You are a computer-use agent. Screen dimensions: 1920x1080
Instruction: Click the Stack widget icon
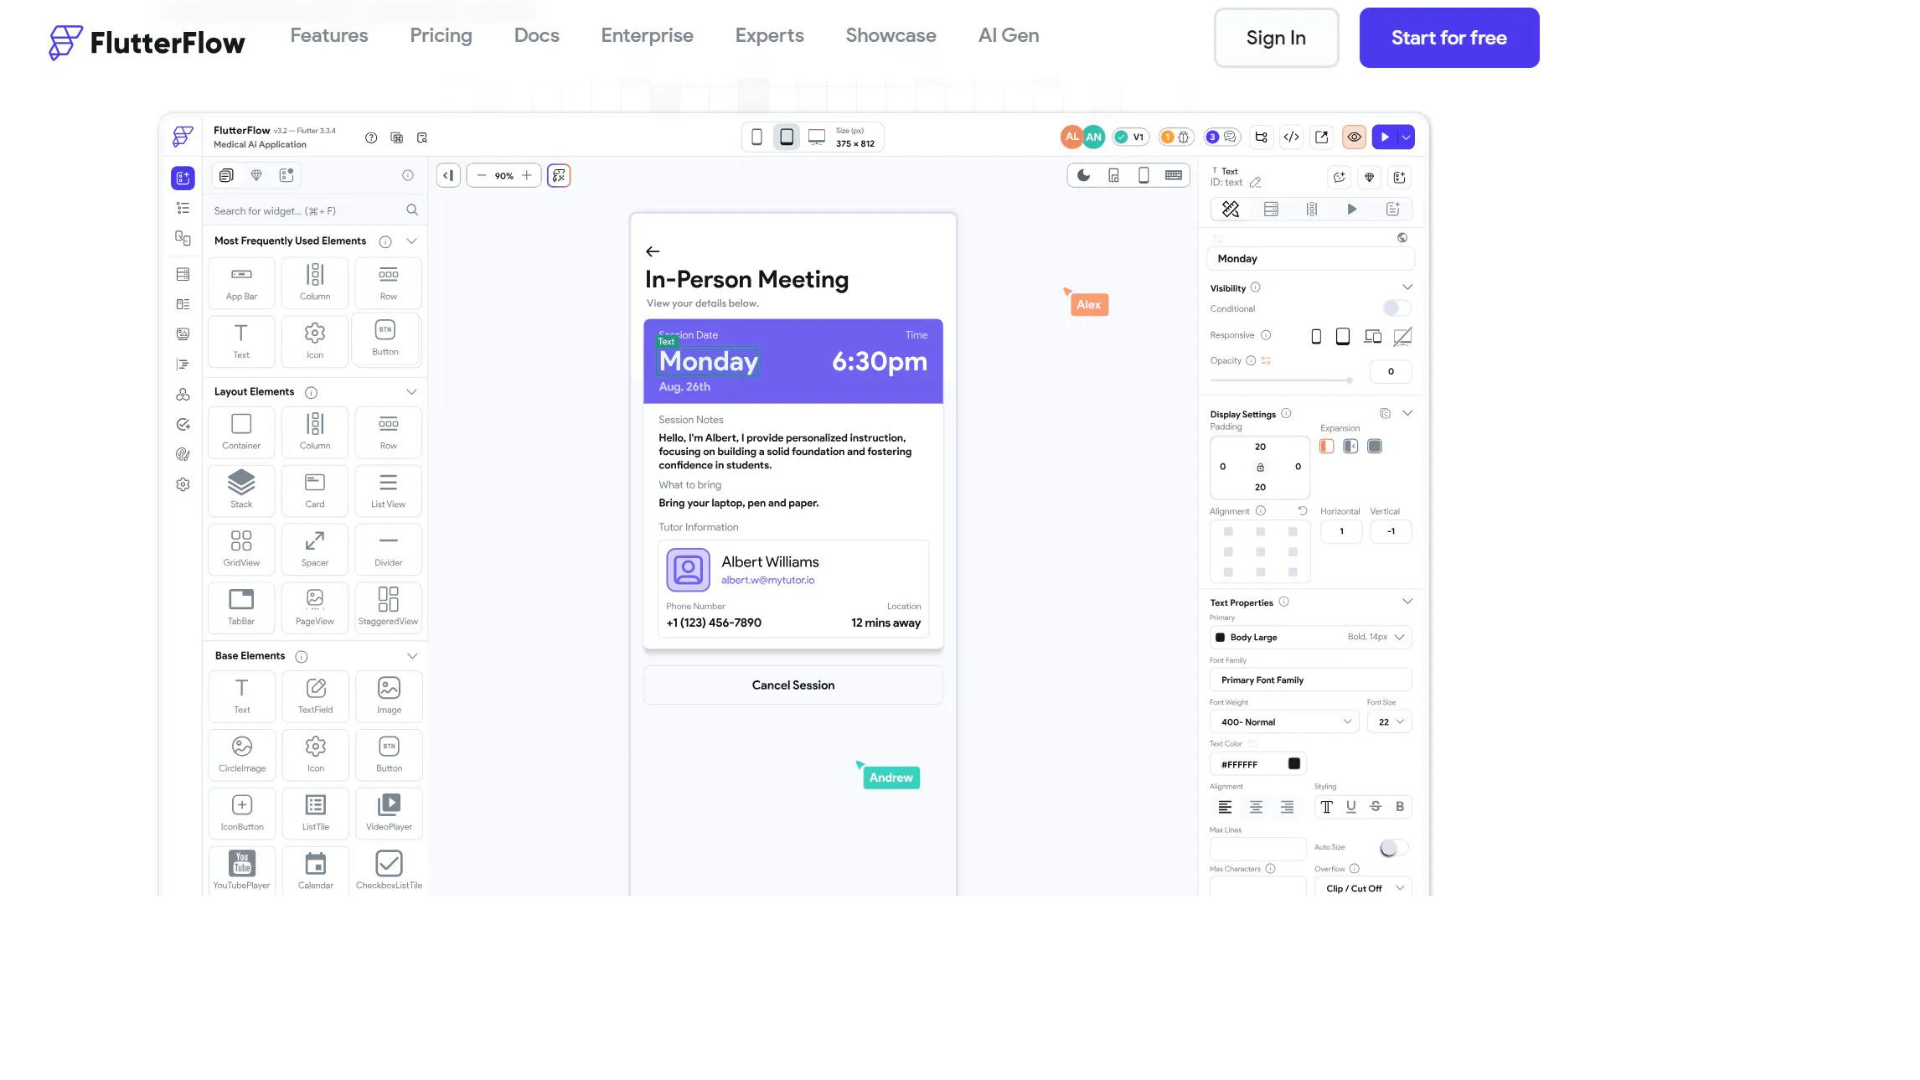coord(241,484)
